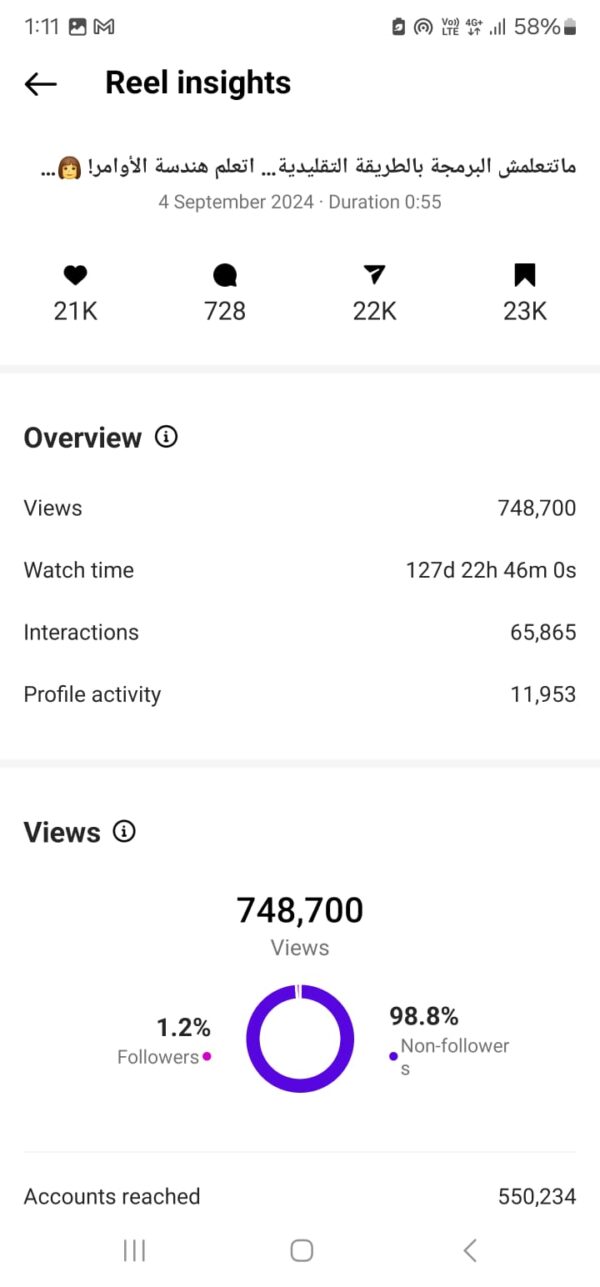Tap the Android home button
The width and height of the screenshot is (600, 1287).
301,1250
